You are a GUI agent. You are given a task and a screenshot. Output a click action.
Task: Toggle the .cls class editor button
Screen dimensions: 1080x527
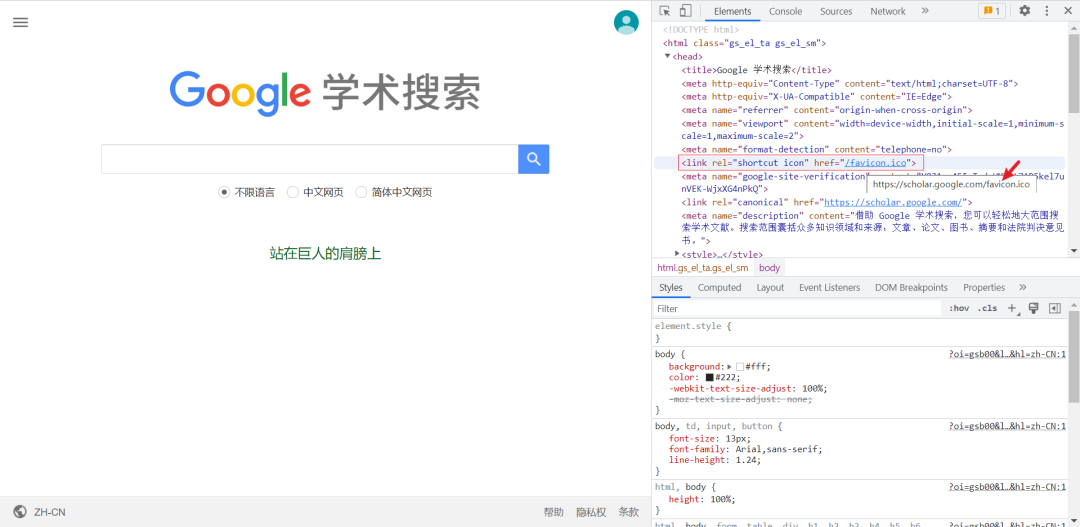click(x=987, y=309)
